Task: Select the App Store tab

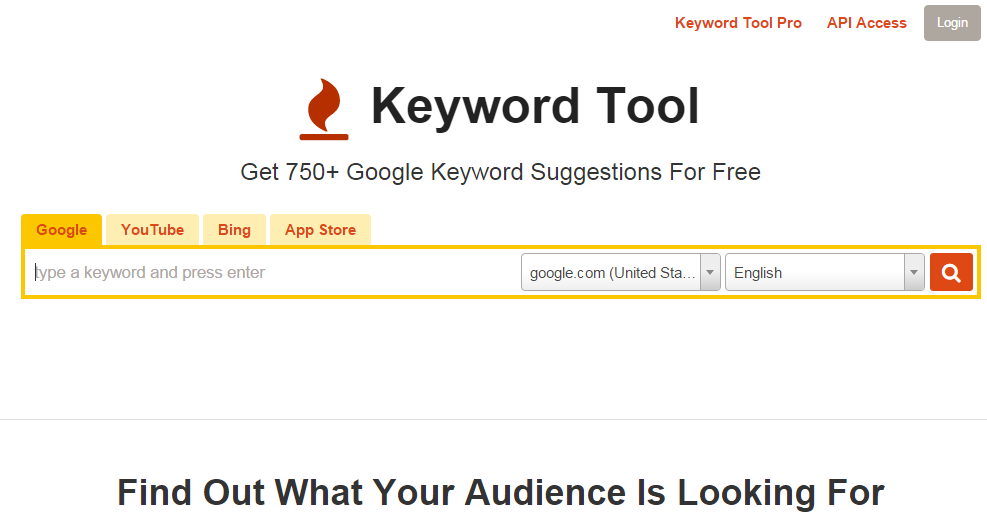Action: pyautogui.click(x=320, y=230)
